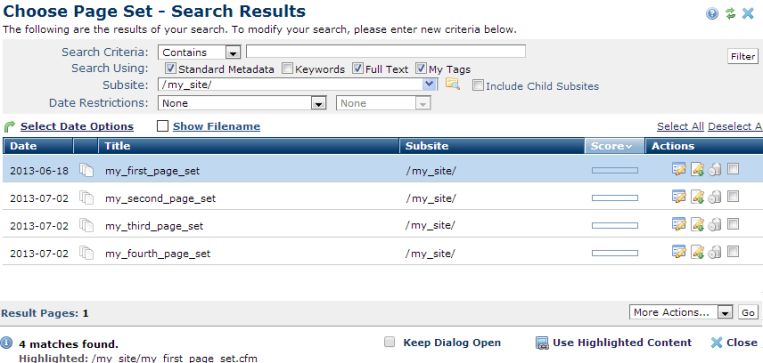Open the Contains search criteria dropdown
Screen dimensions: 763x363
pos(200,52)
